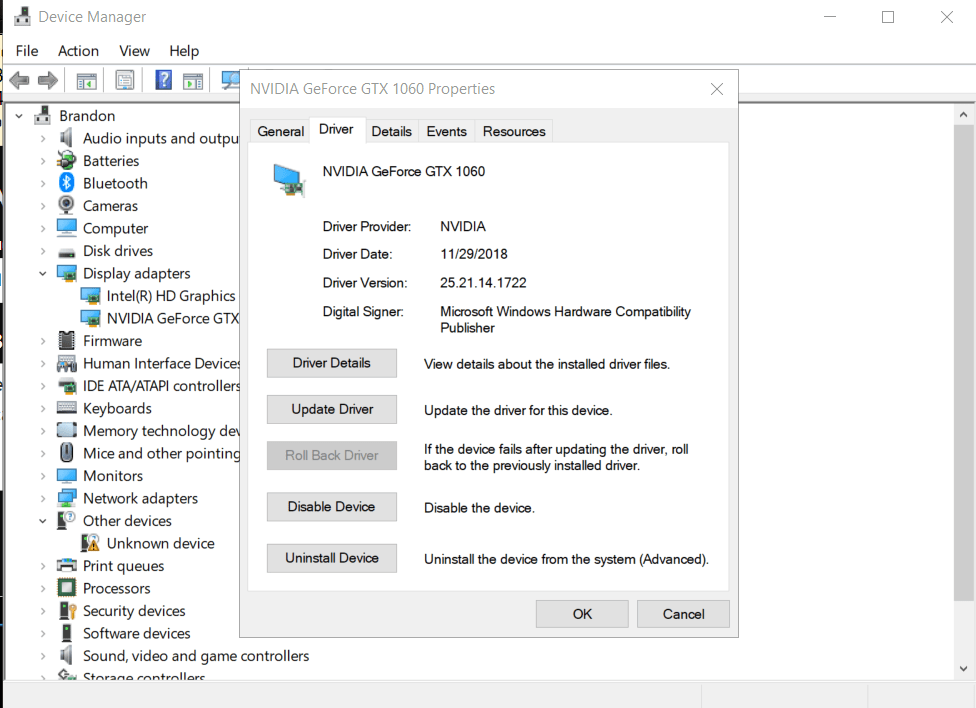
Task: Click the Disable Device button
Action: click(332, 507)
